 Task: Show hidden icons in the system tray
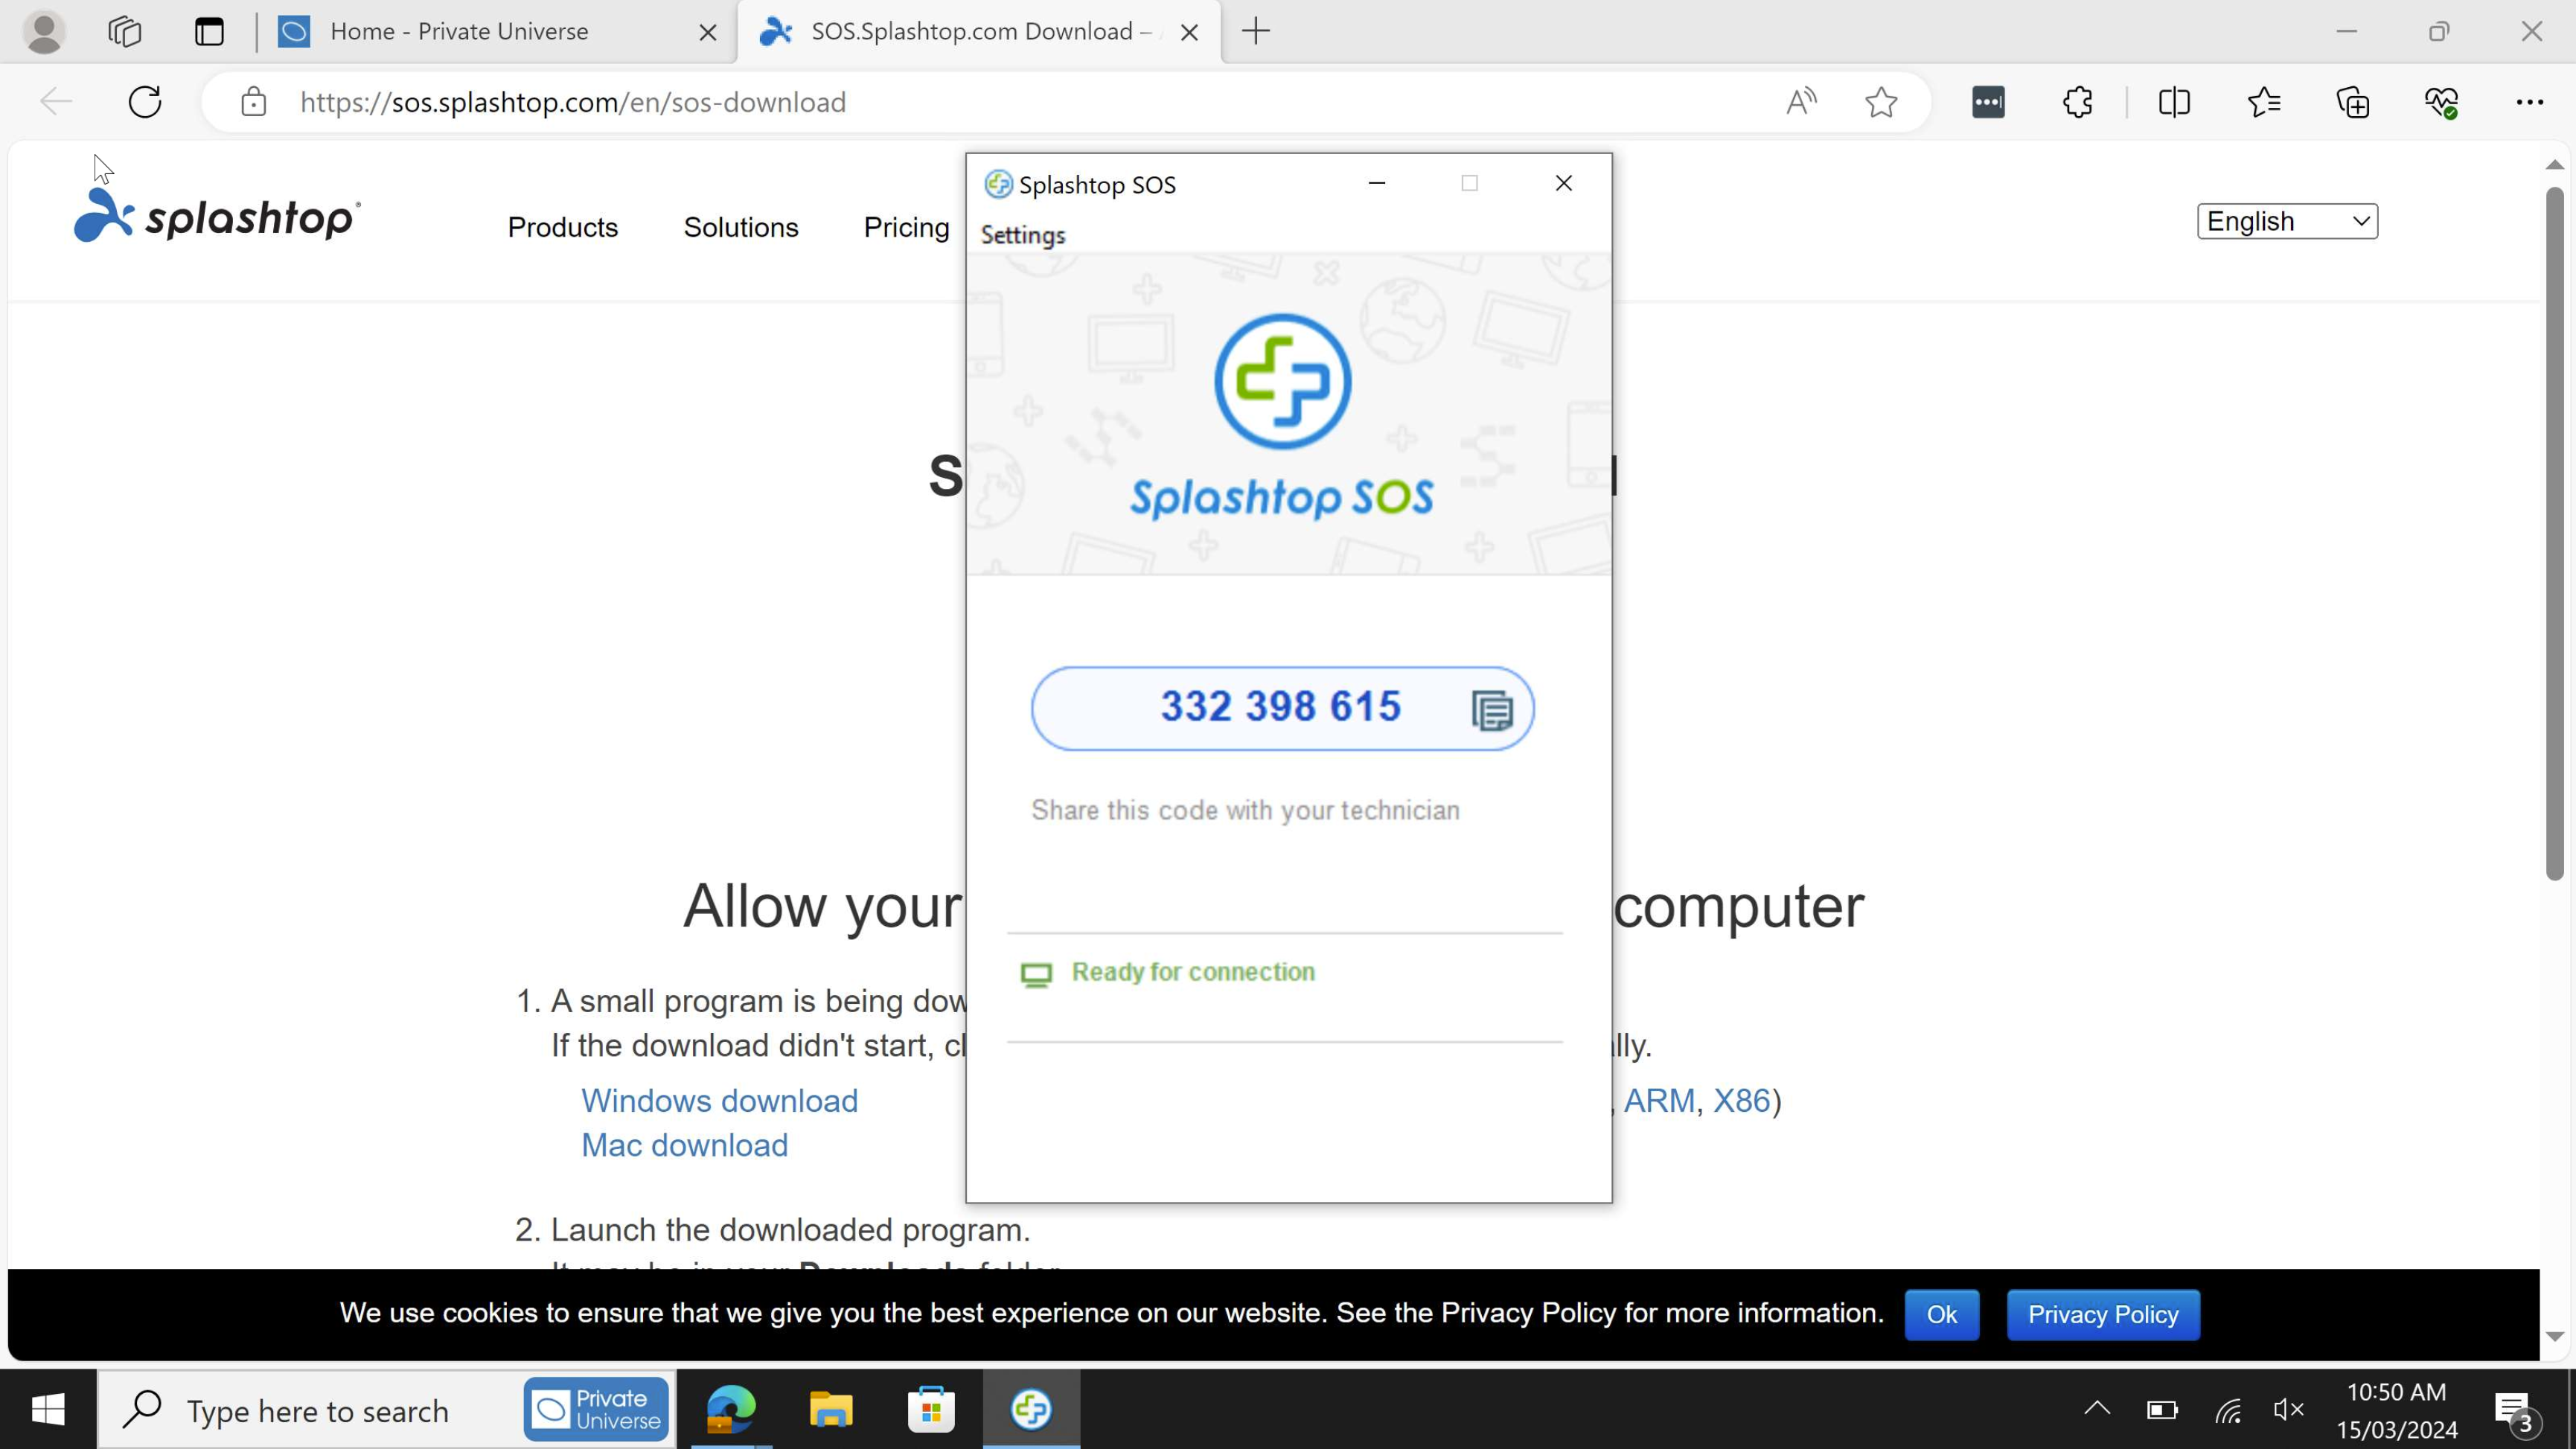[2096, 1409]
